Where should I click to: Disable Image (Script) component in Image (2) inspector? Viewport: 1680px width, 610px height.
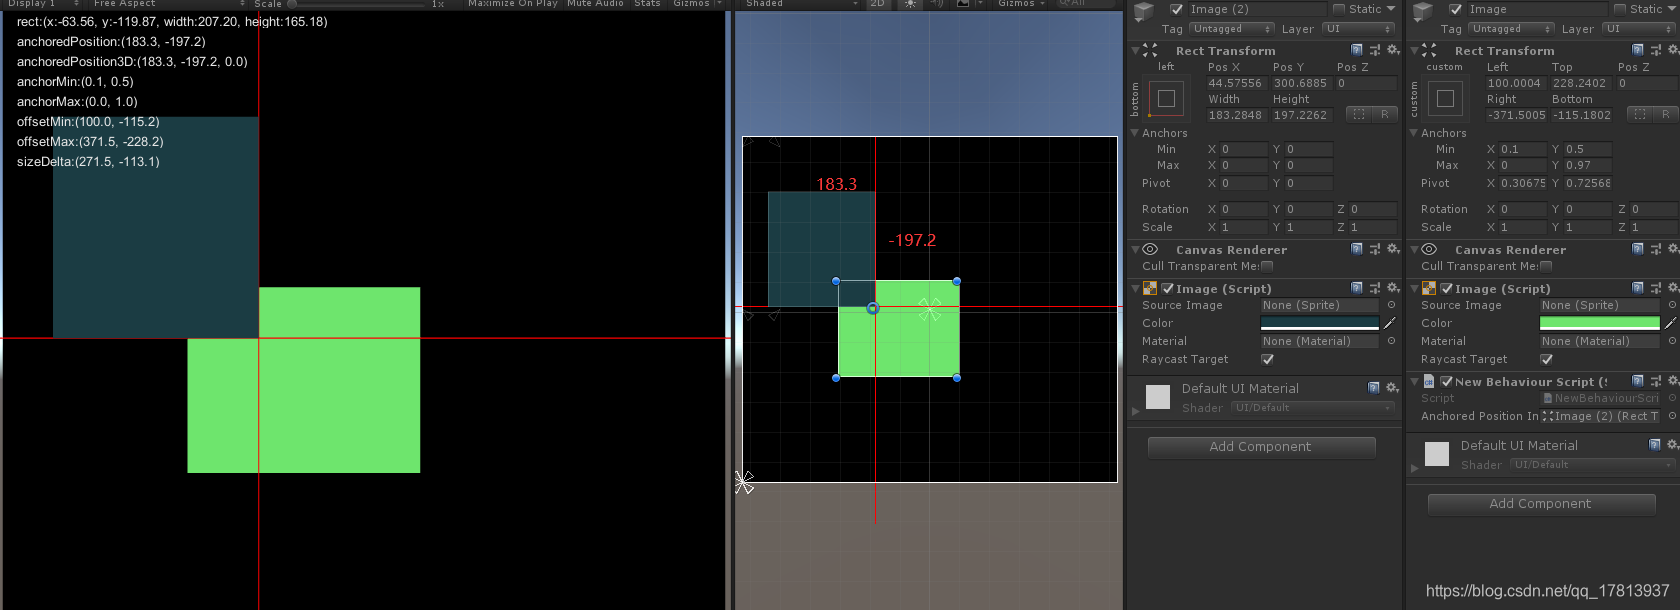(1168, 288)
